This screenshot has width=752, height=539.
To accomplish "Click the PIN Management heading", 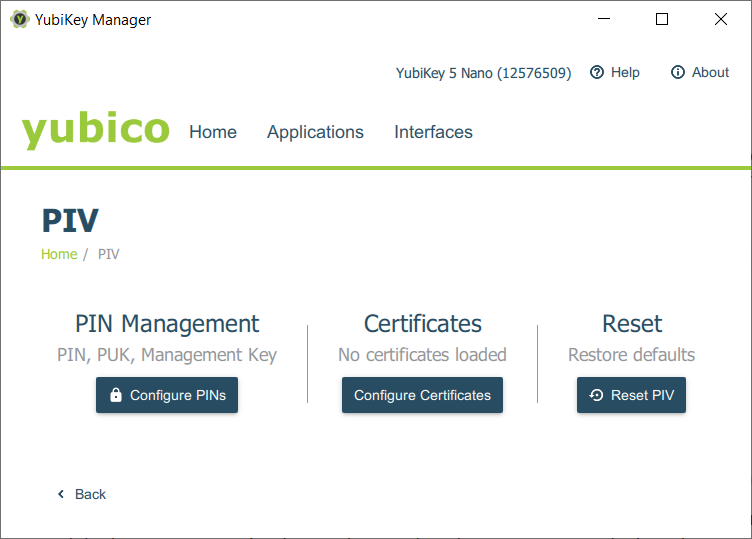I will click(x=167, y=324).
